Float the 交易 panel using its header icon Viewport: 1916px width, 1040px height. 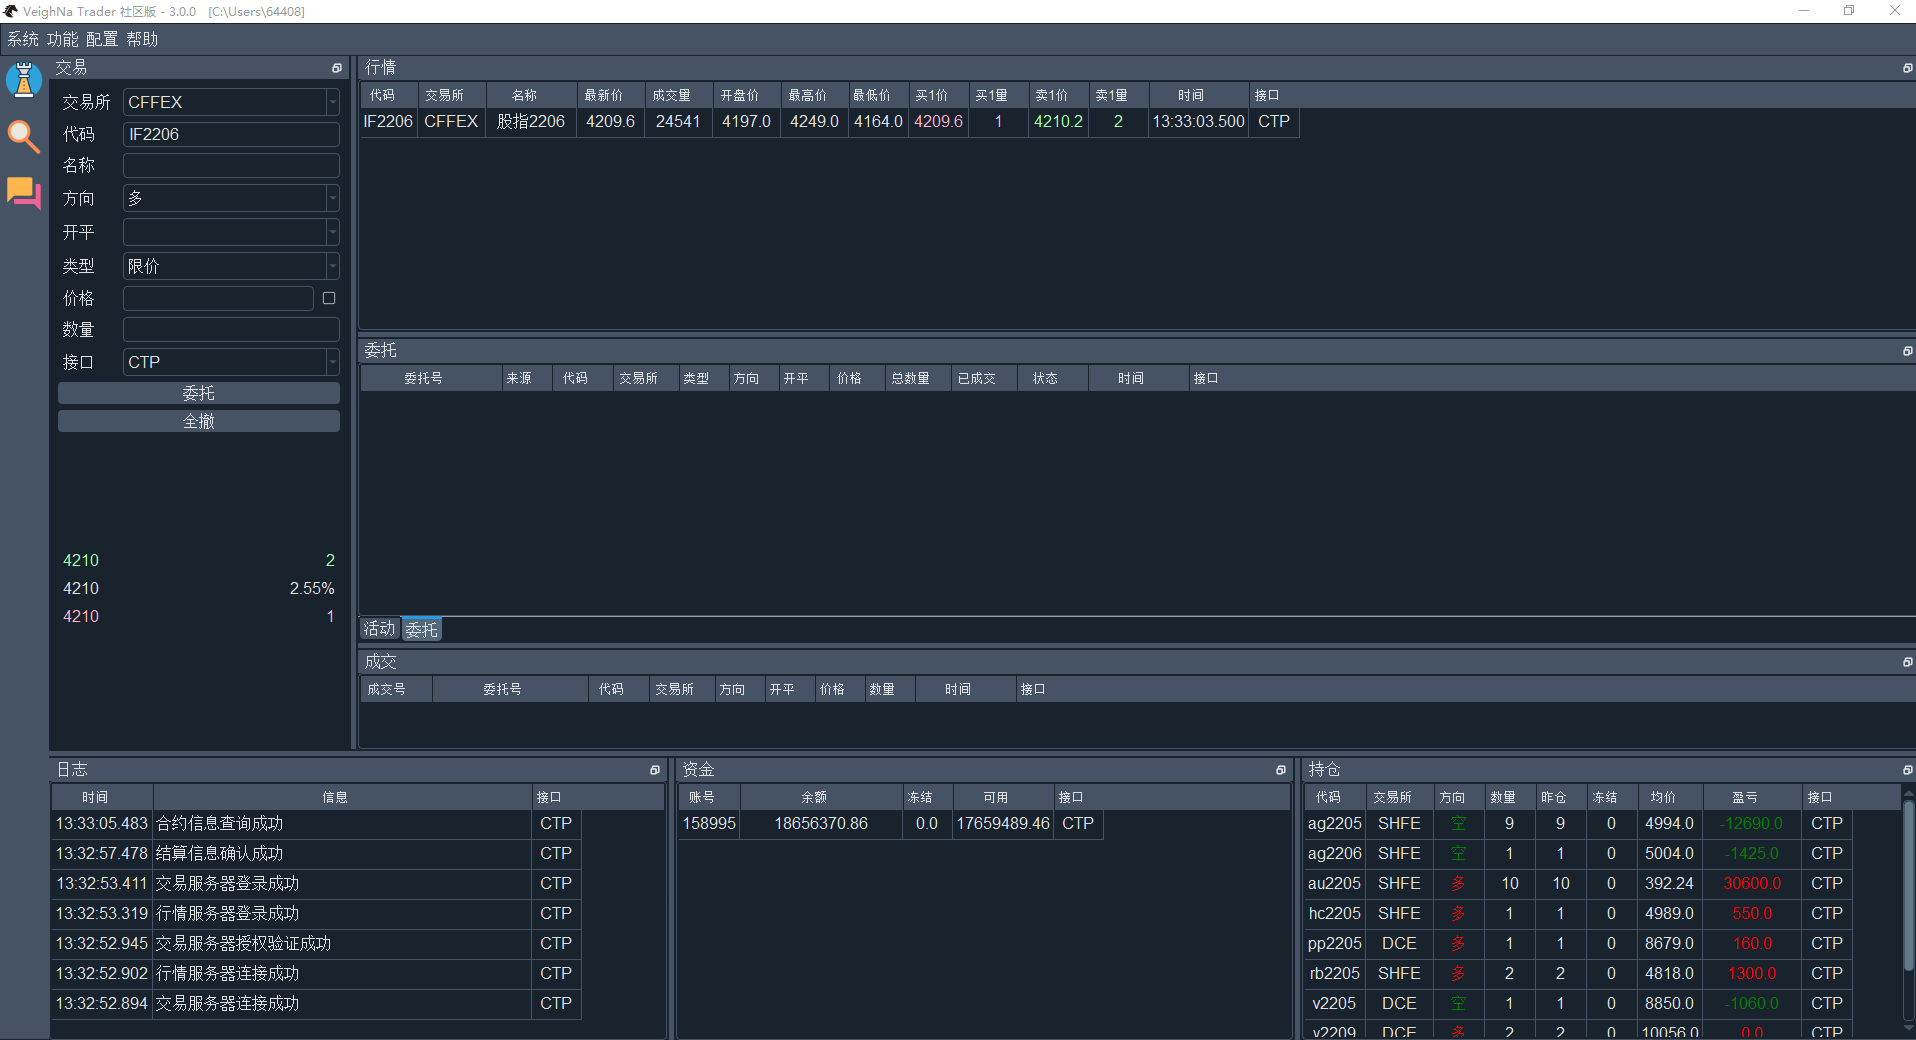(337, 68)
